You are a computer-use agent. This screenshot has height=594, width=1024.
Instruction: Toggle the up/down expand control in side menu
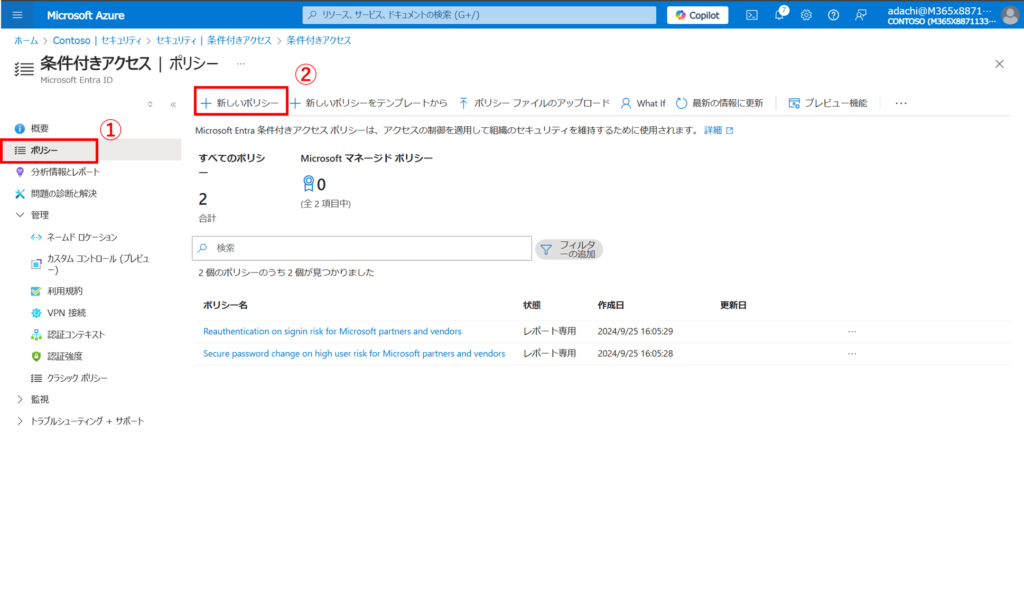(x=150, y=104)
